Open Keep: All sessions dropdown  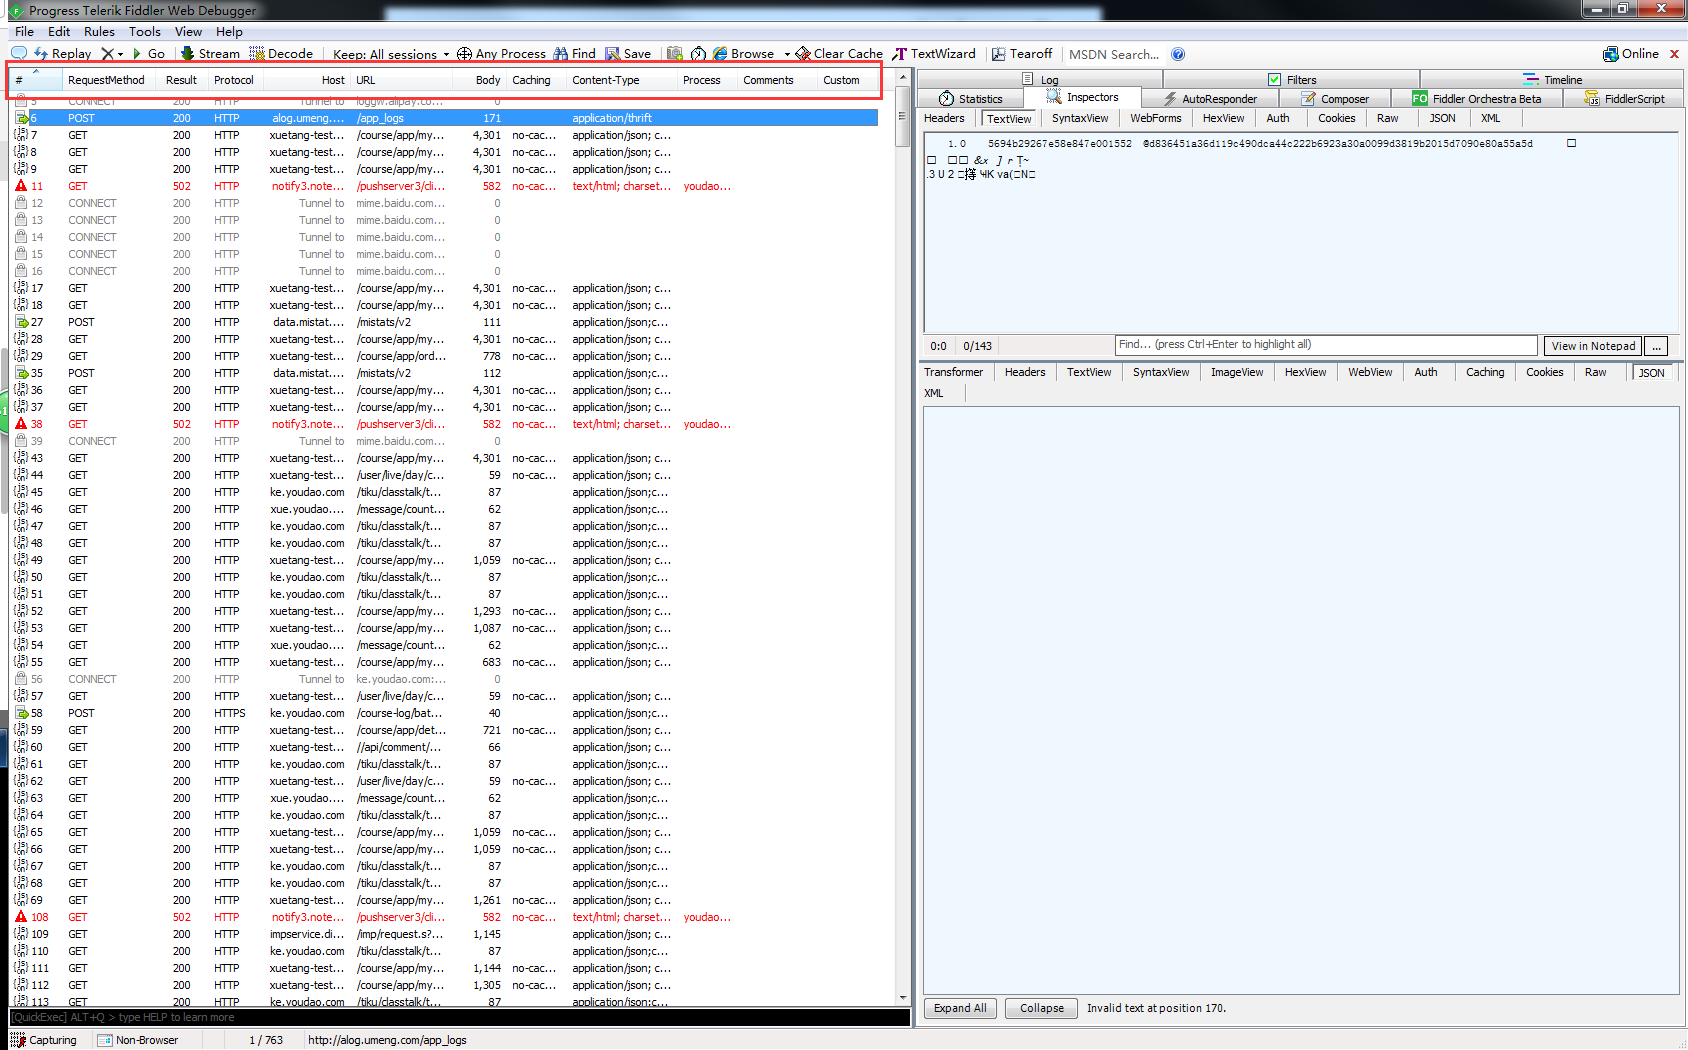[391, 54]
